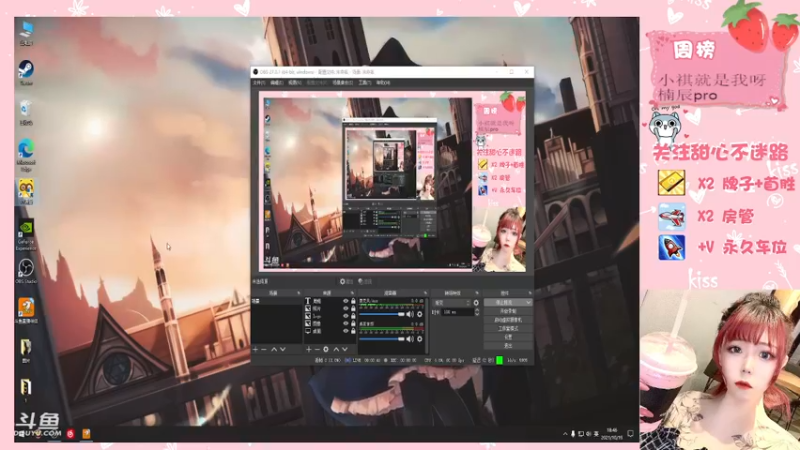Mute the desktop audio mixer channel
The width and height of the screenshot is (800, 450).
410,339
